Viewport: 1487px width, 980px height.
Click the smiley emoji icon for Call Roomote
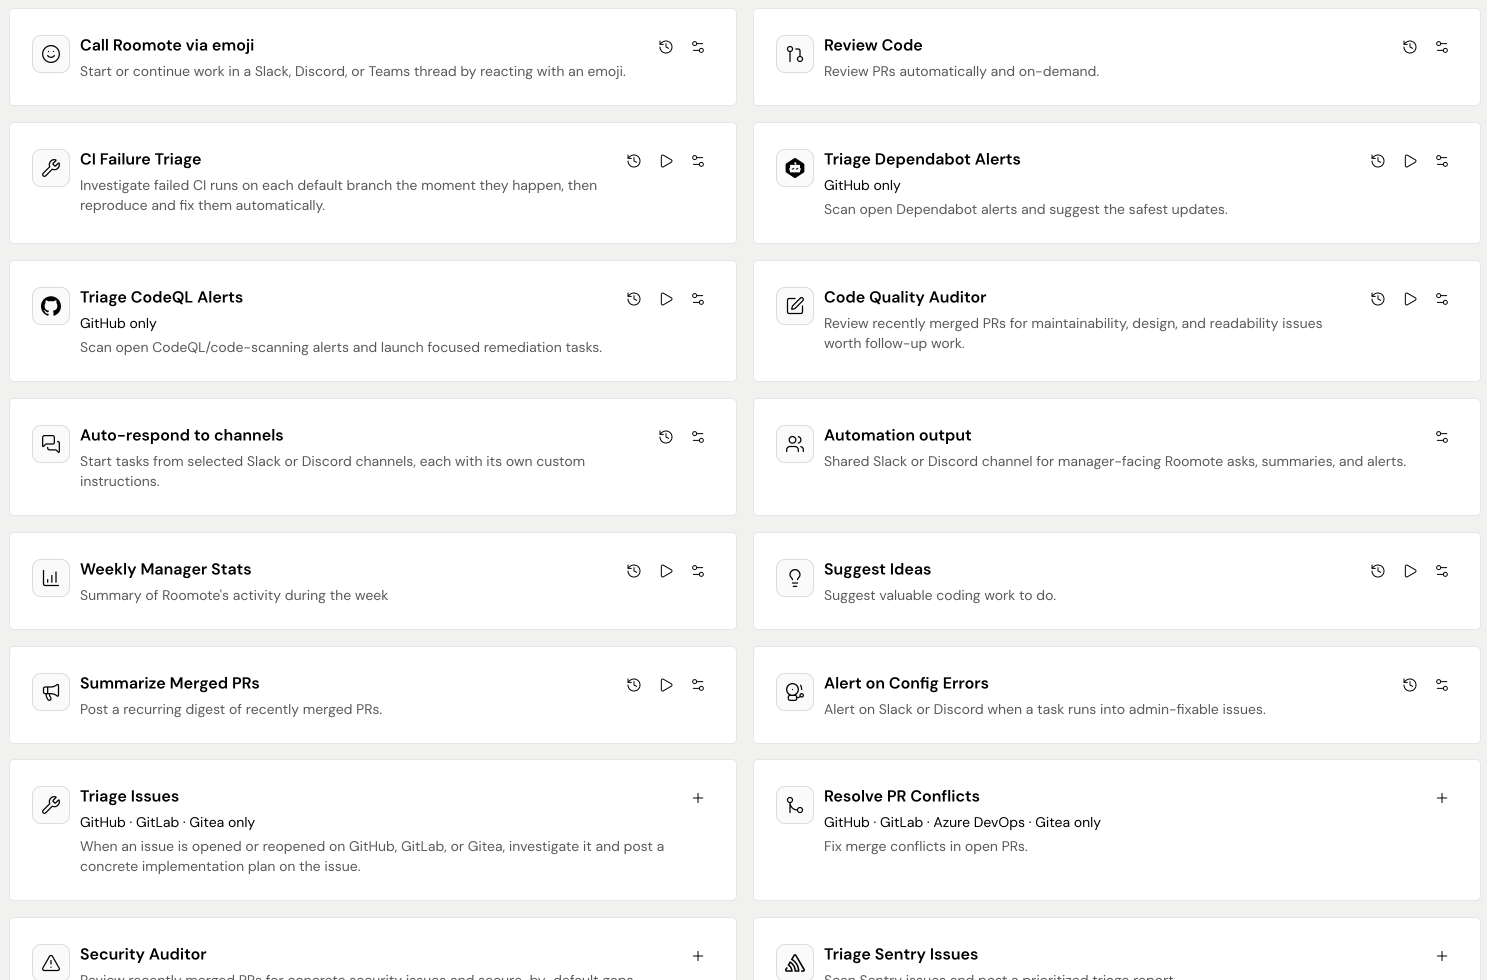[x=51, y=54]
